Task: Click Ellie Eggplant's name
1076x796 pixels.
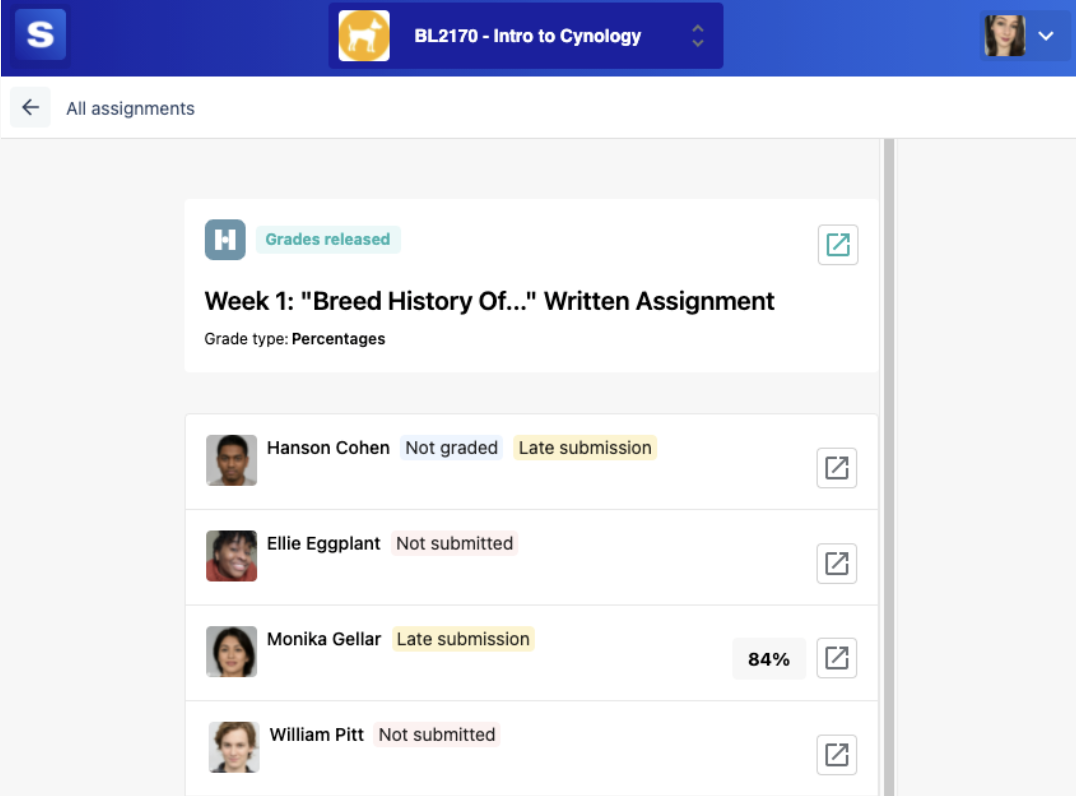Action: click(x=323, y=543)
